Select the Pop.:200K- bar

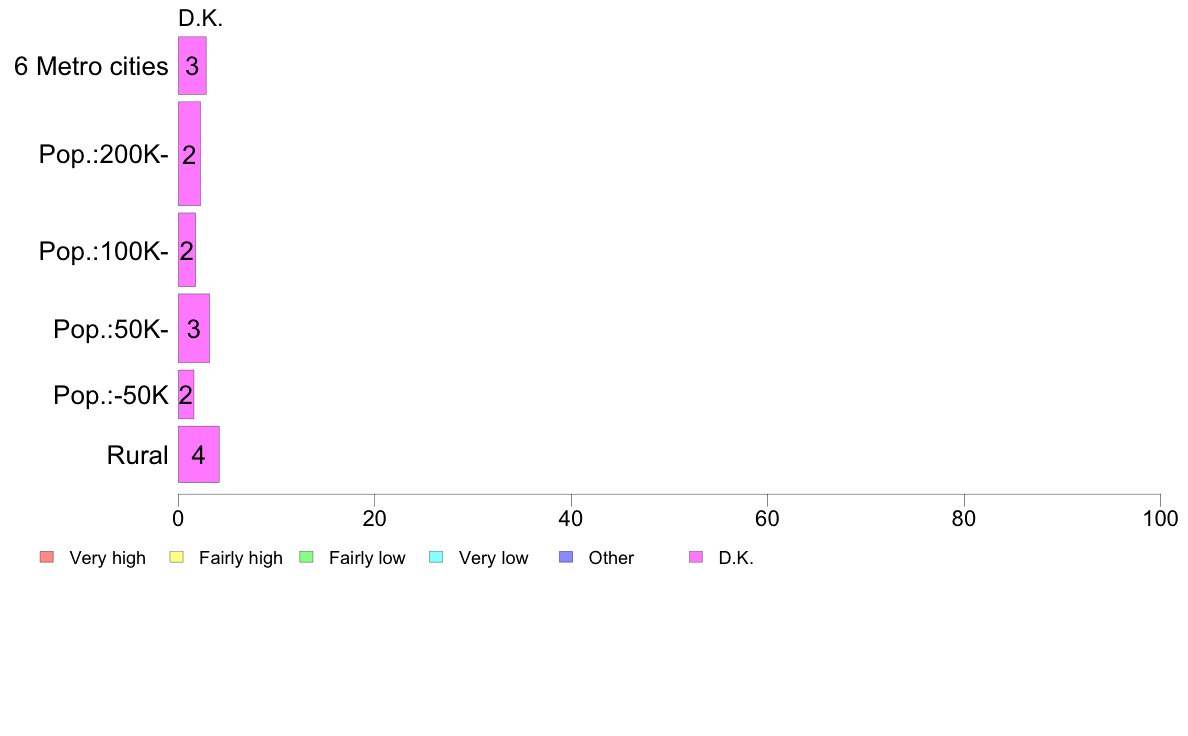189,154
